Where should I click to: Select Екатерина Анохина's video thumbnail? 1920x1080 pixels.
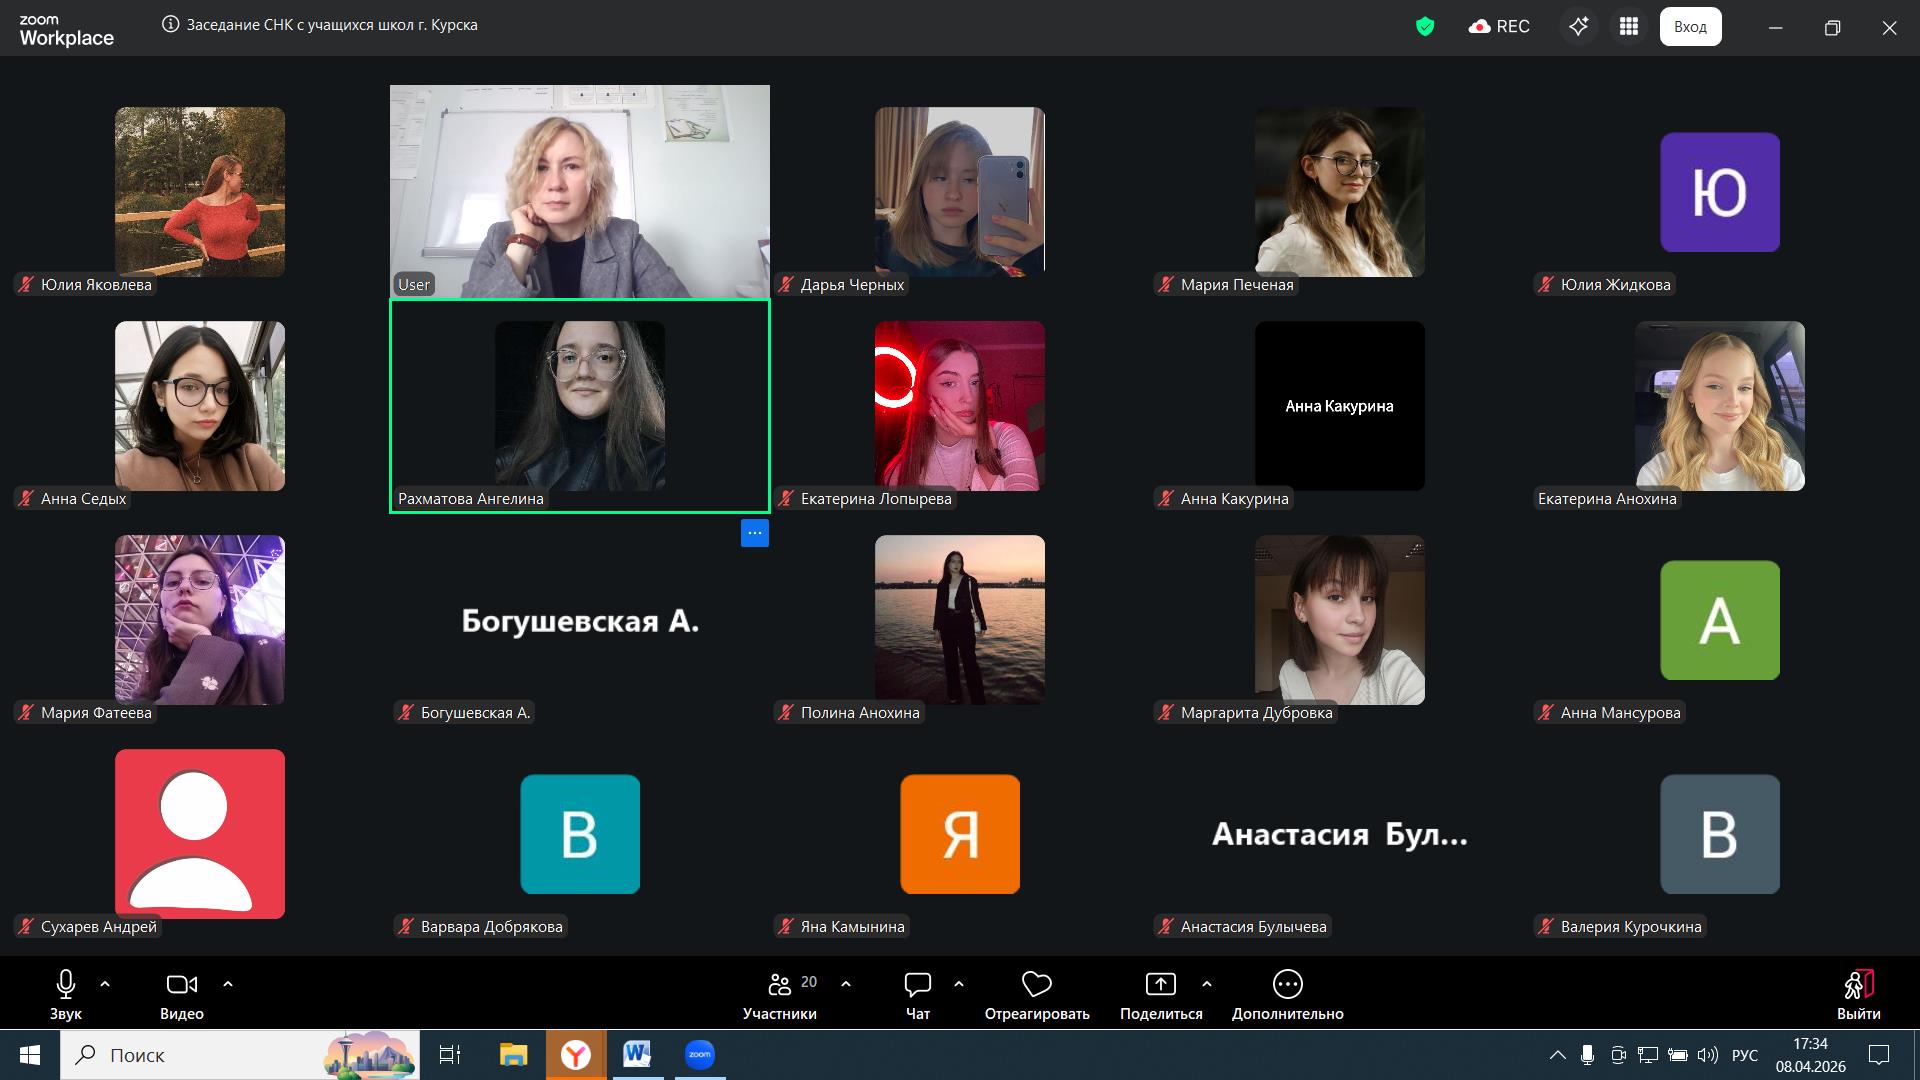(x=1719, y=406)
